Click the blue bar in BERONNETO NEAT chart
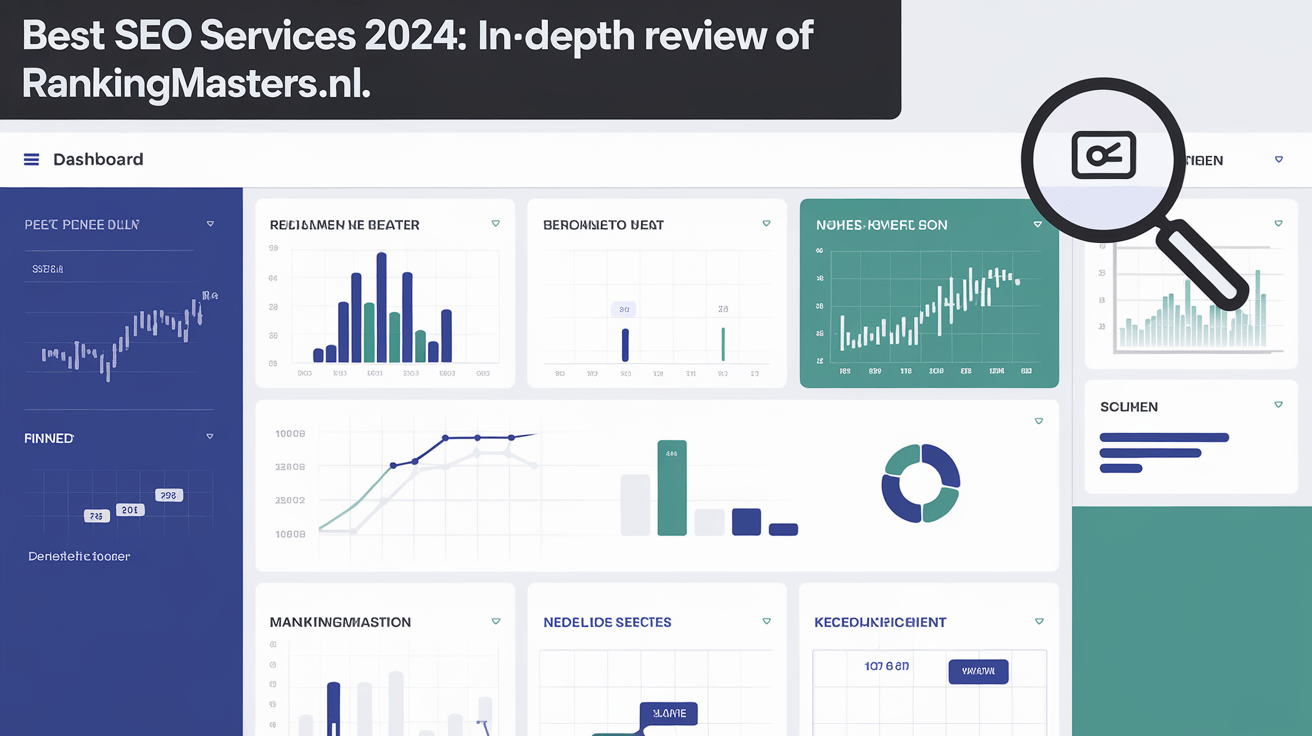 coord(625,345)
